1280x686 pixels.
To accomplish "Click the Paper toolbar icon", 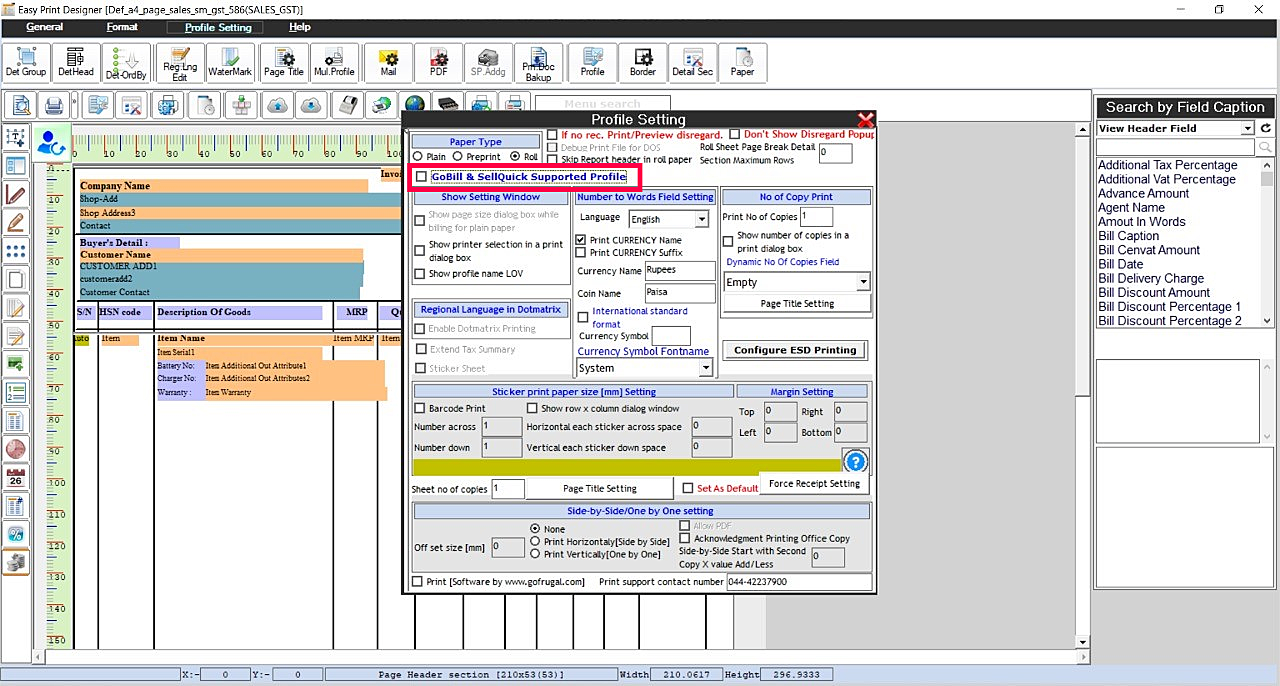I will coord(742,62).
